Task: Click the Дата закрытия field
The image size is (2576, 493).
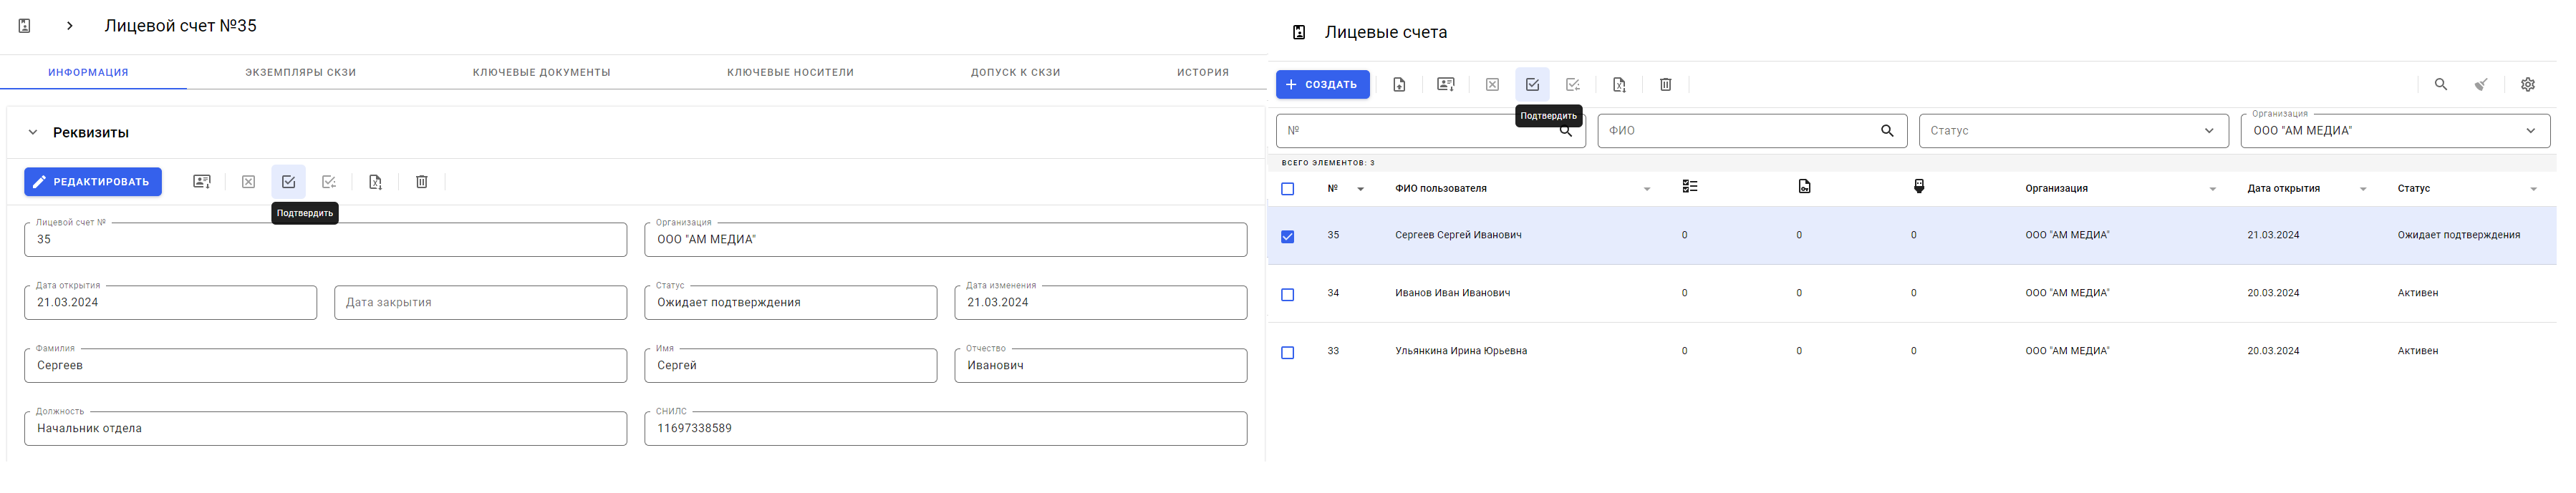Action: click(x=480, y=303)
